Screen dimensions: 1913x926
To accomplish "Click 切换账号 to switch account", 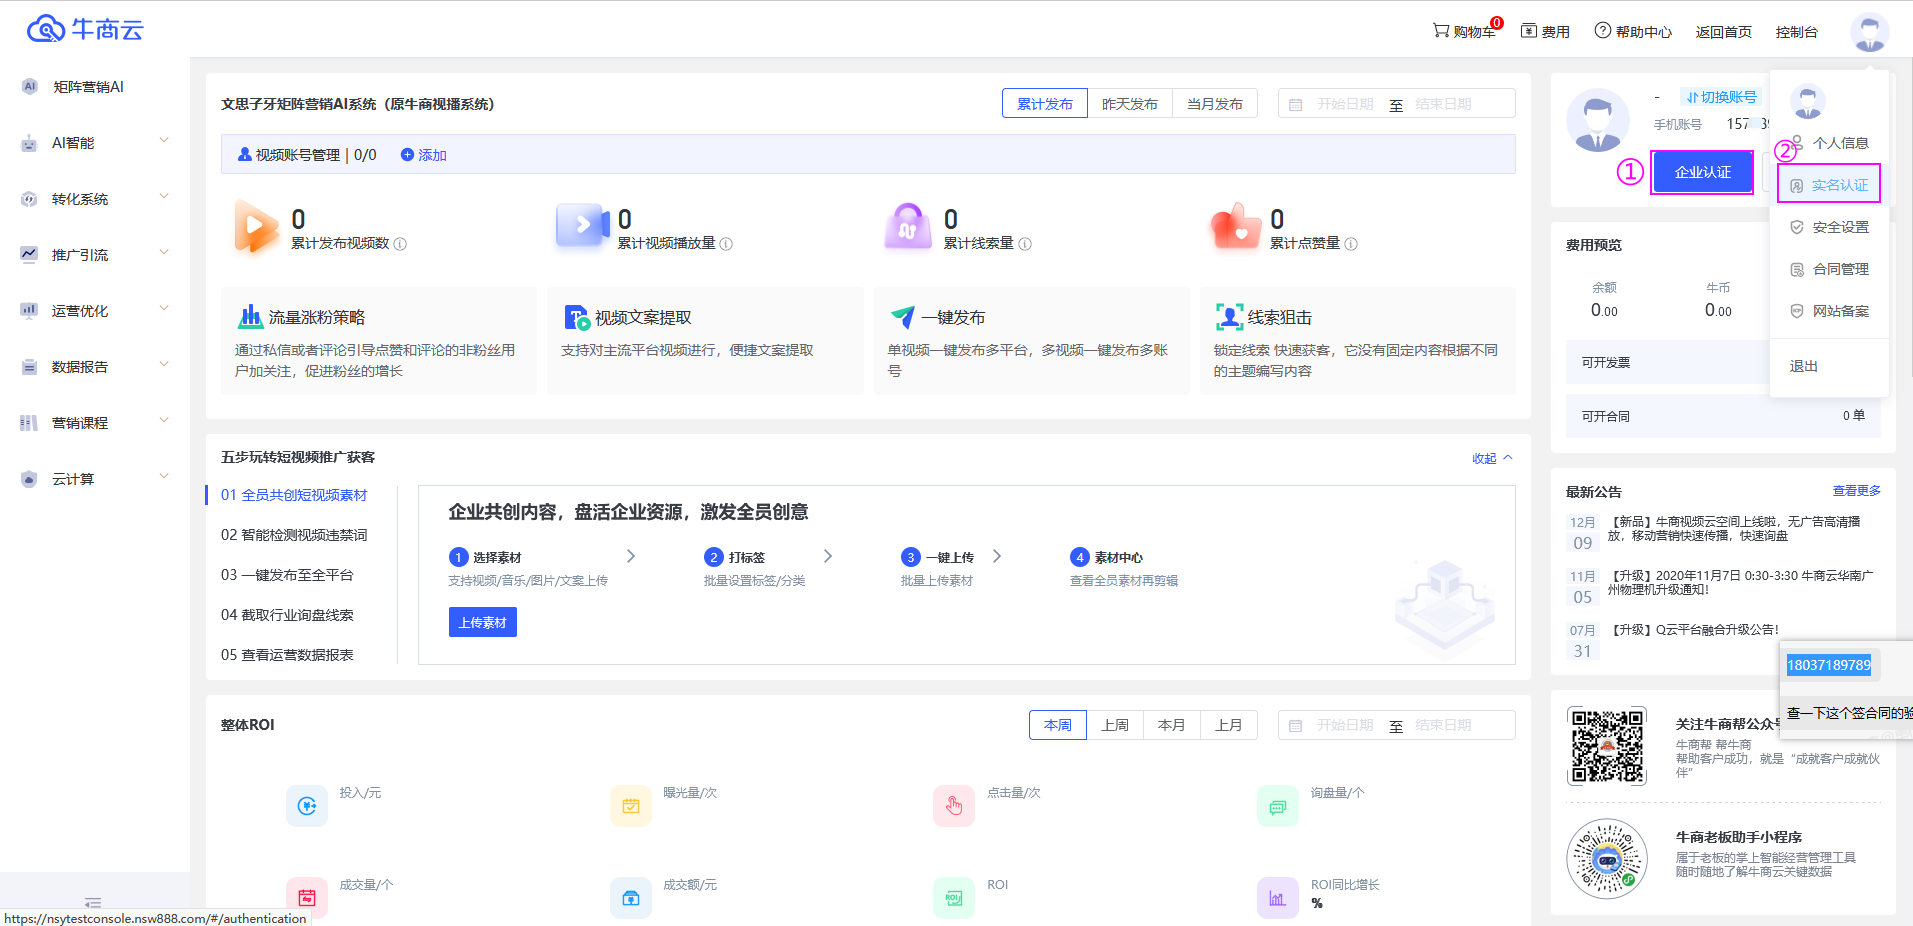I will pos(1721,97).
